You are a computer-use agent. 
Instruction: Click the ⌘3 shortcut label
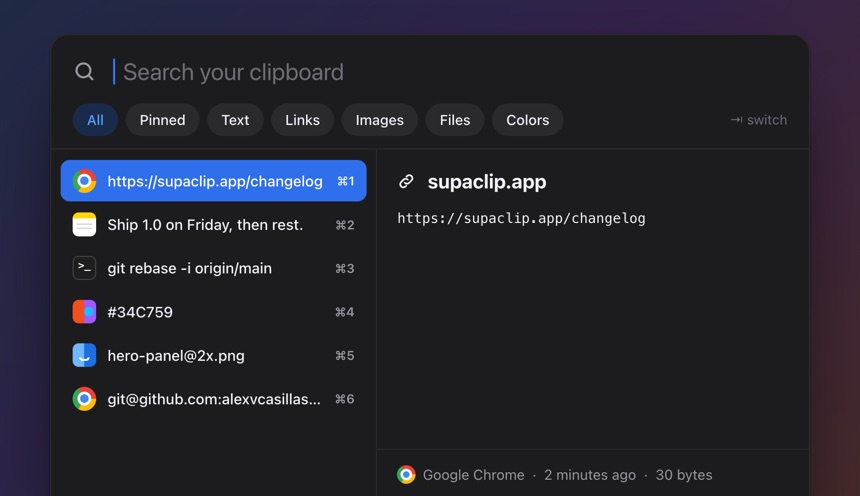[345, 268]
